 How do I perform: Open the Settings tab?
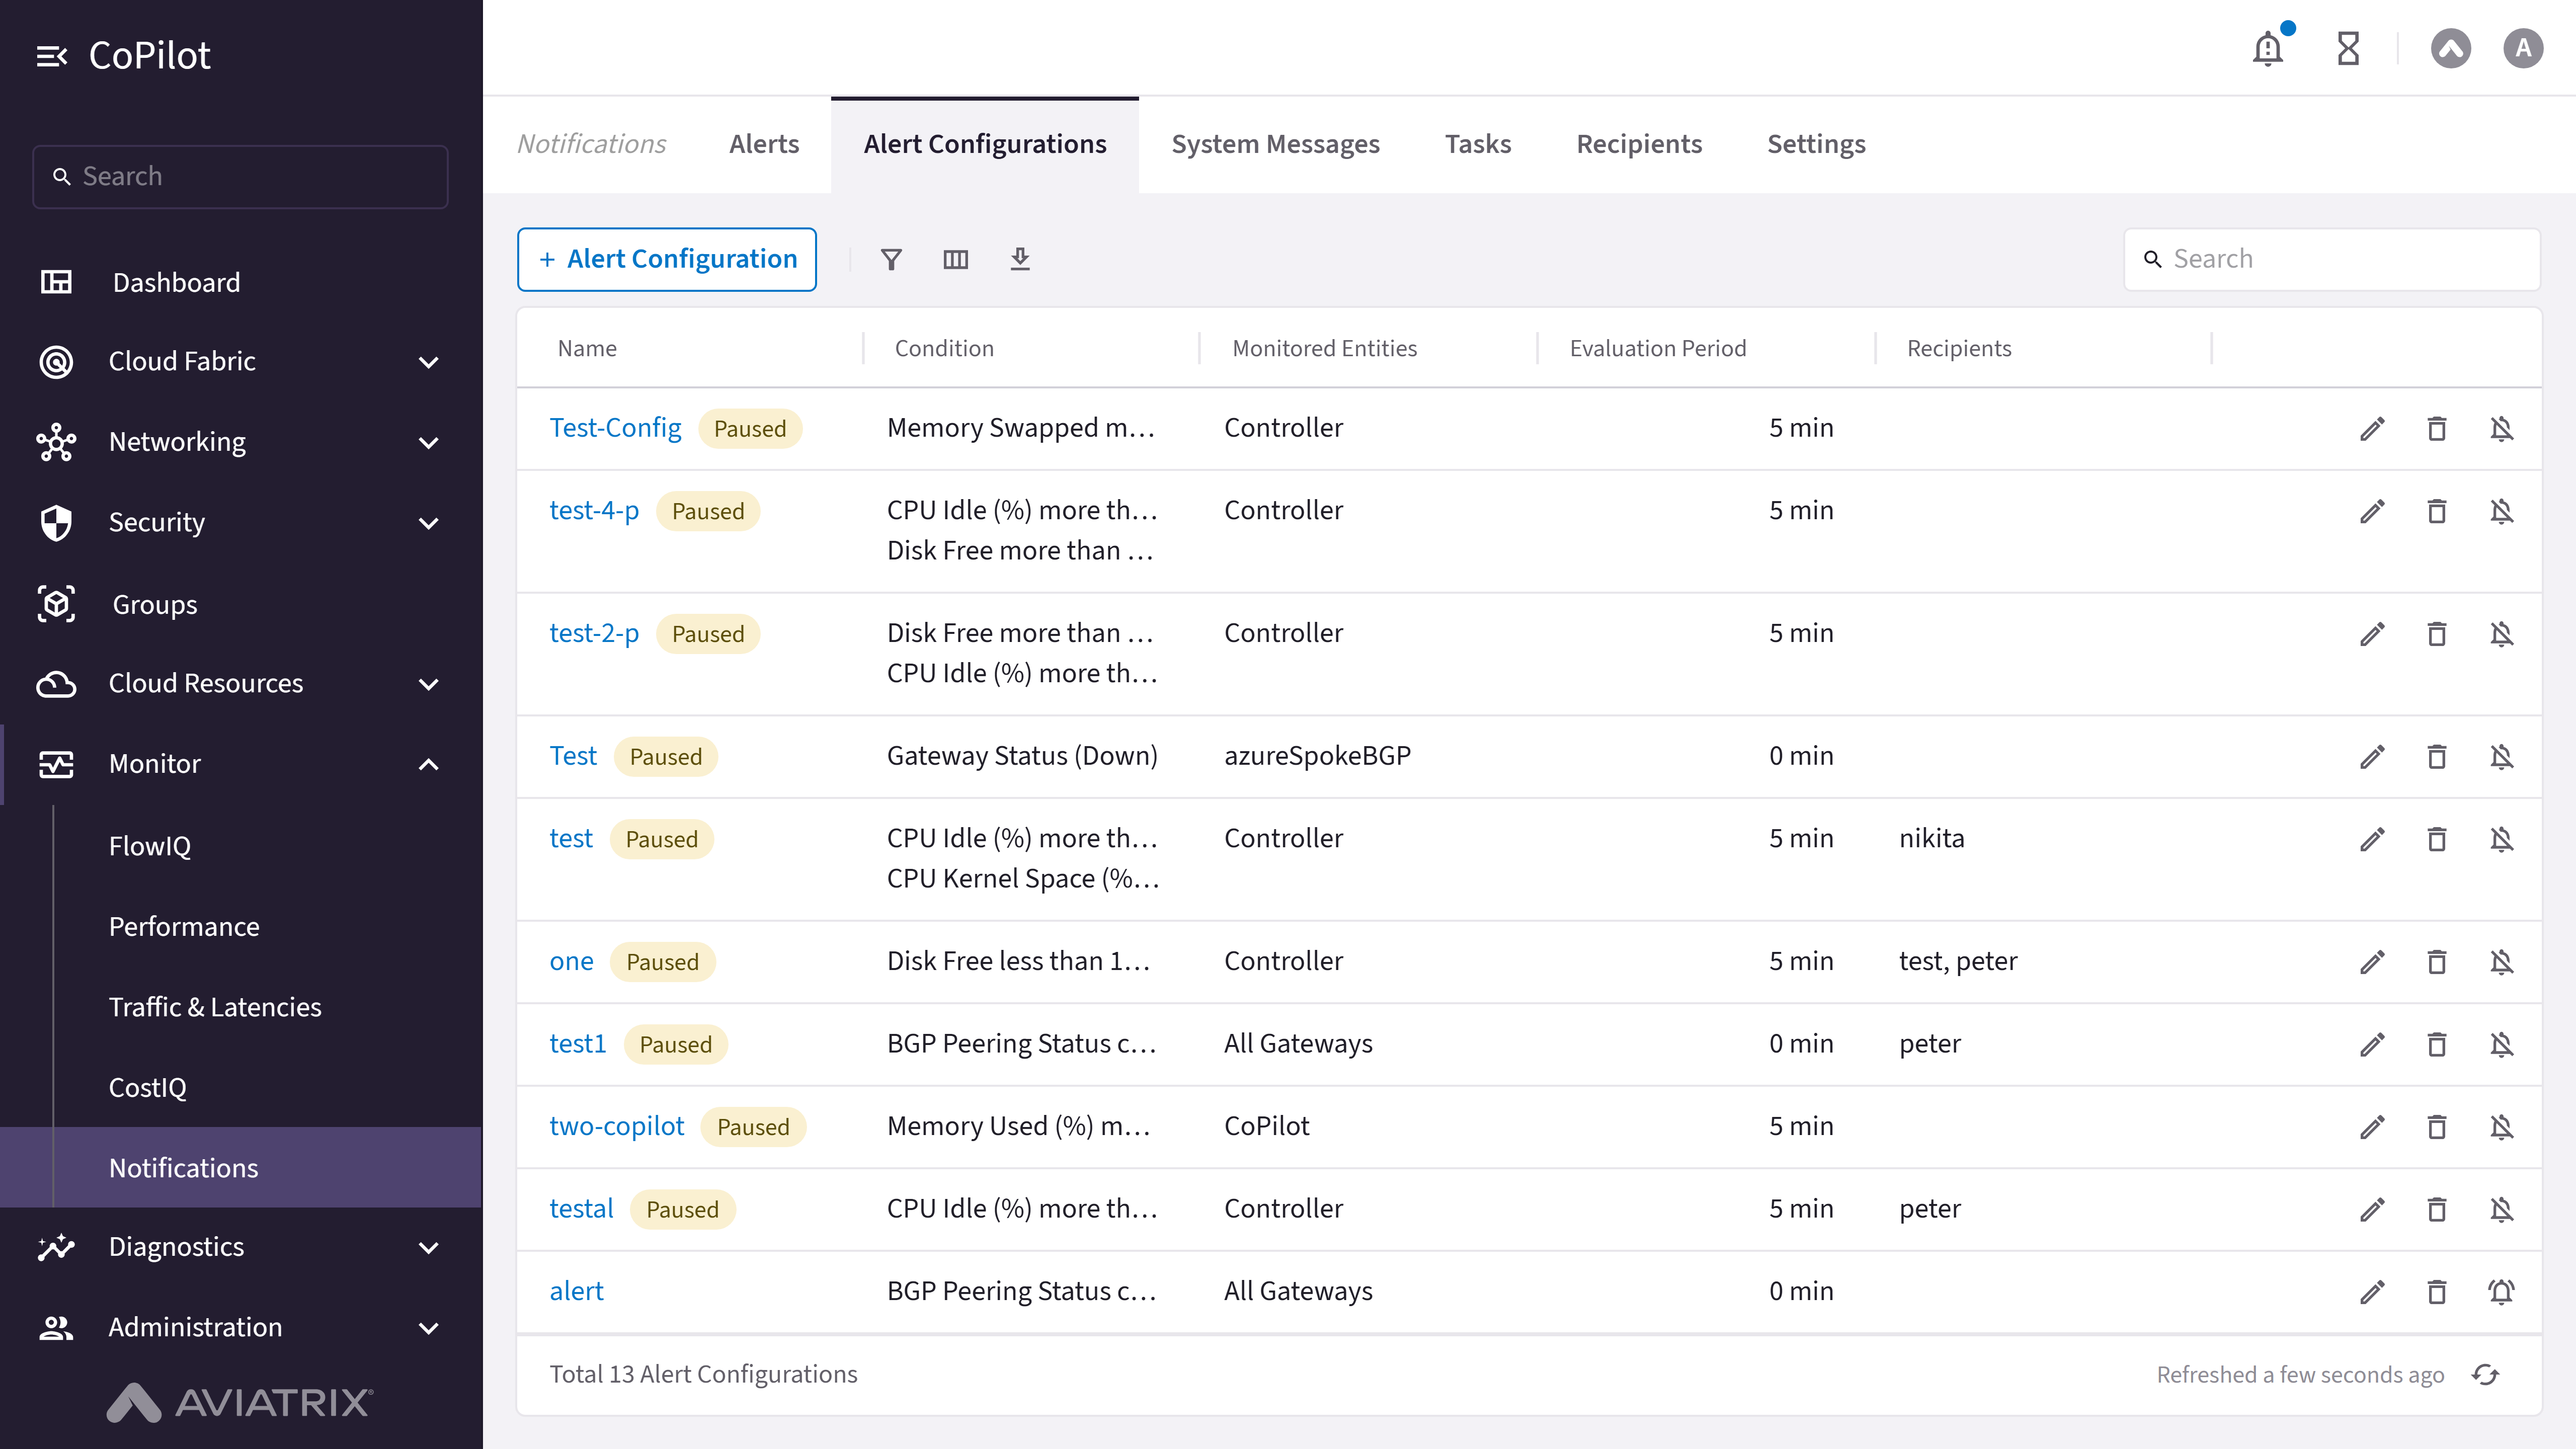pos(1816,144)
